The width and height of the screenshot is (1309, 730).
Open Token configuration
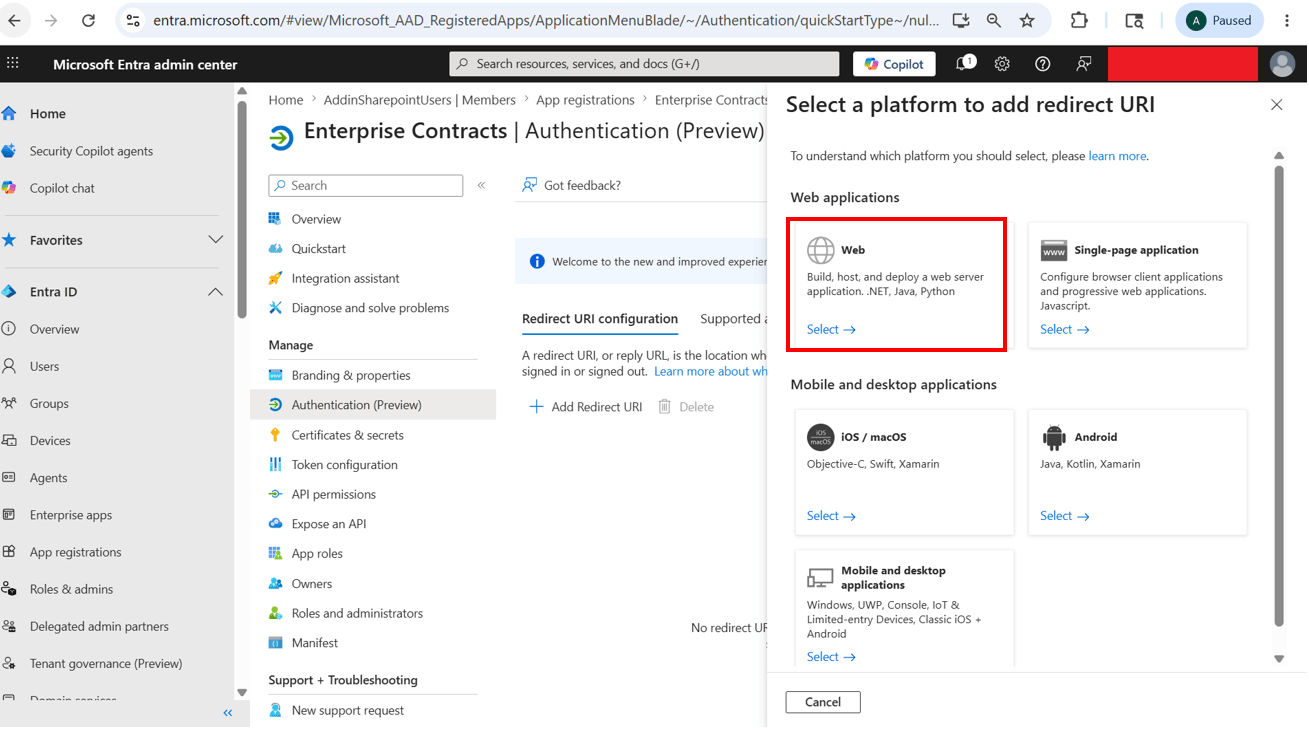tap(344, 465)
